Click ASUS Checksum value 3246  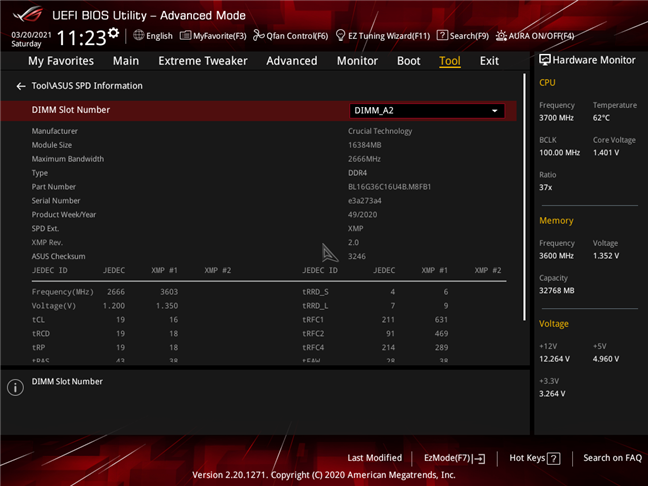[x=357, y=256]
